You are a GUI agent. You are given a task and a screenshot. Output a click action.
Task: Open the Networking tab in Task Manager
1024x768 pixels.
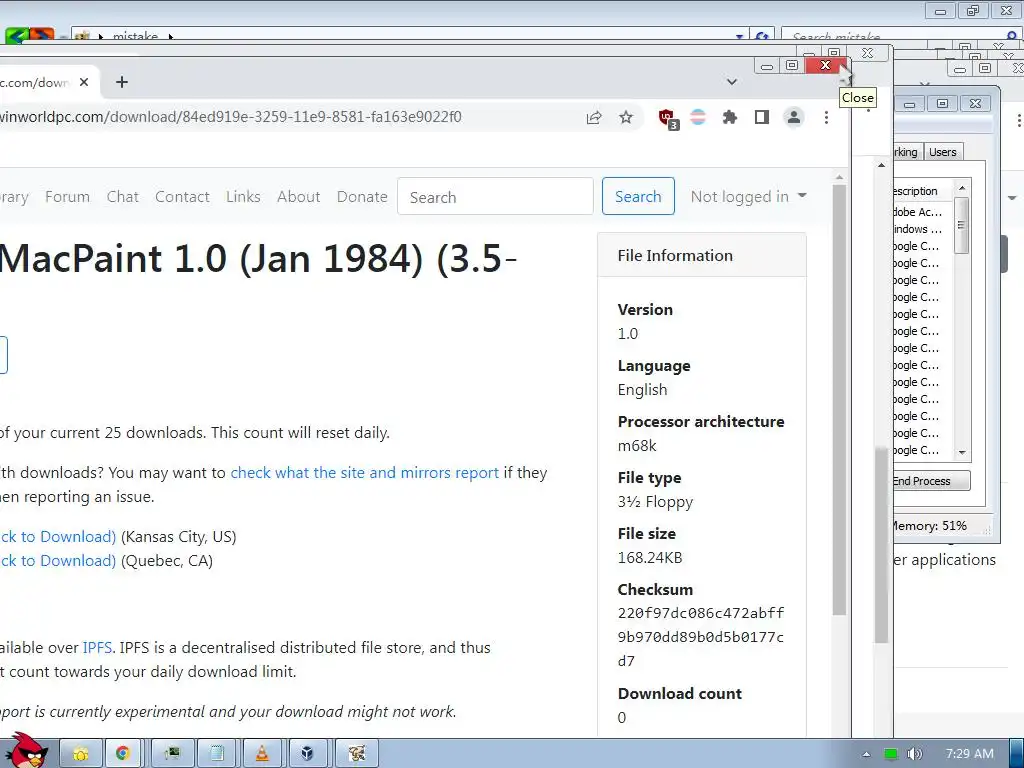coord(907,152)
